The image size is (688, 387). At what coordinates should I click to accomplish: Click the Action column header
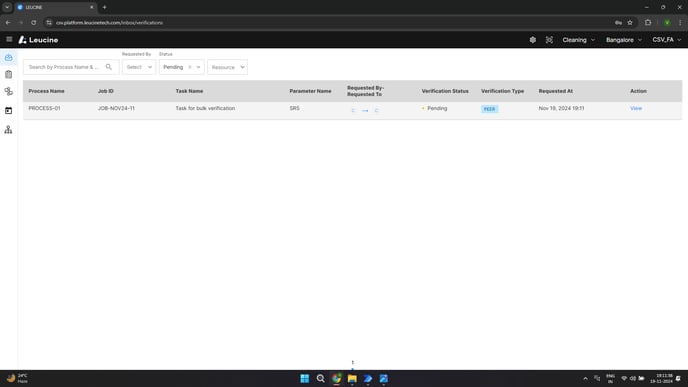point(638,91)
